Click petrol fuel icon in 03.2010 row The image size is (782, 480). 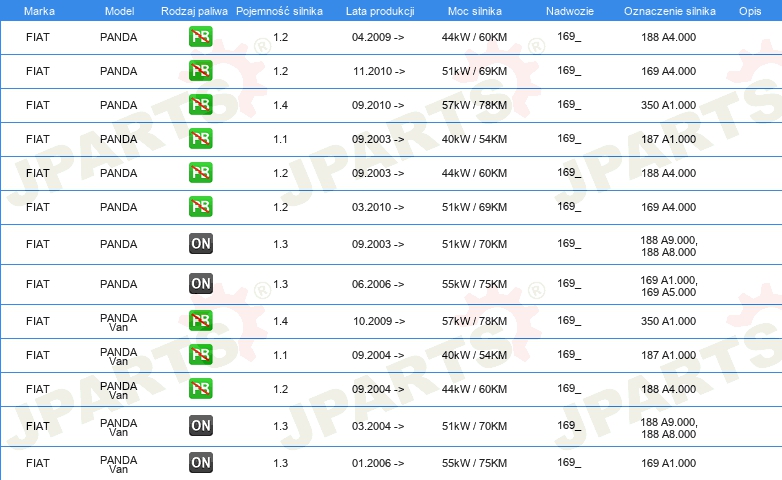point(200,206)
